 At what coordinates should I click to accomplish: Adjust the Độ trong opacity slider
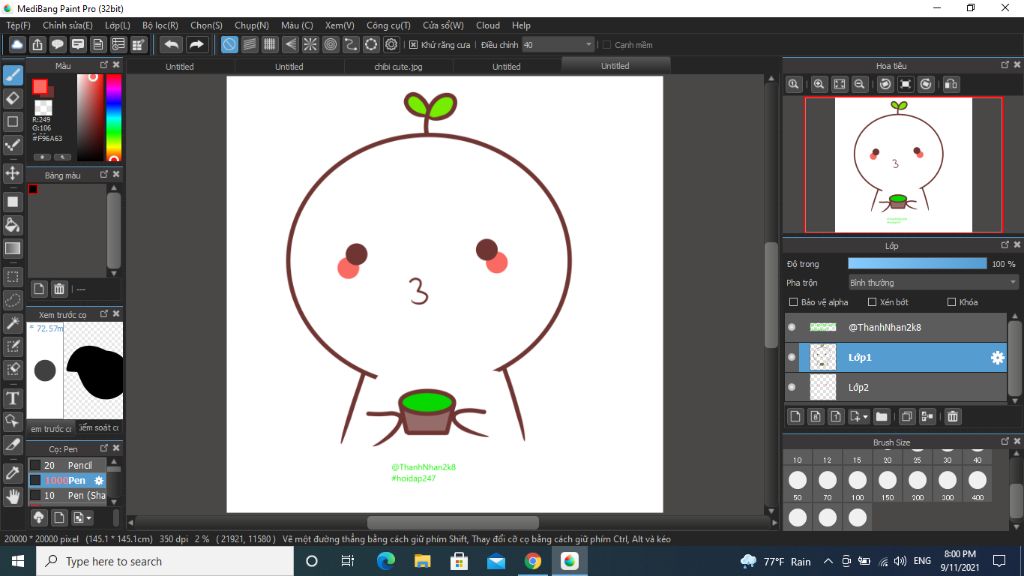pos(918,263)
